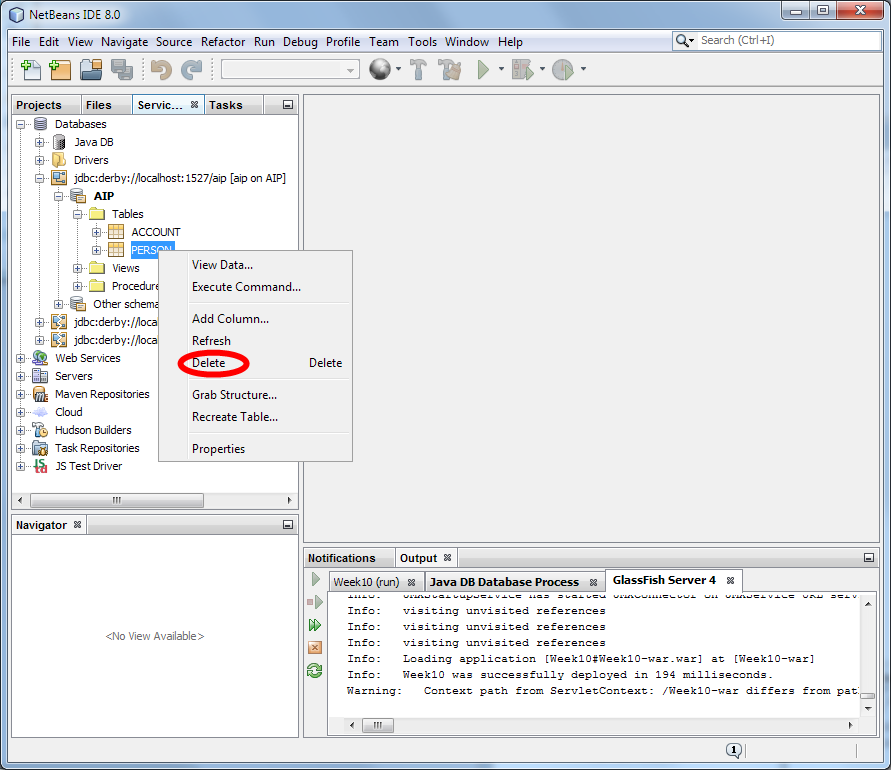Choose View Data... from context menu
The image size is (891, 770).
coord(255,265)
